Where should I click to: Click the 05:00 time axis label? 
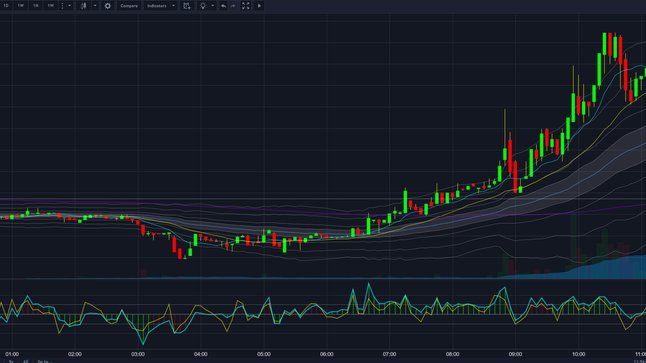point(264,354)
